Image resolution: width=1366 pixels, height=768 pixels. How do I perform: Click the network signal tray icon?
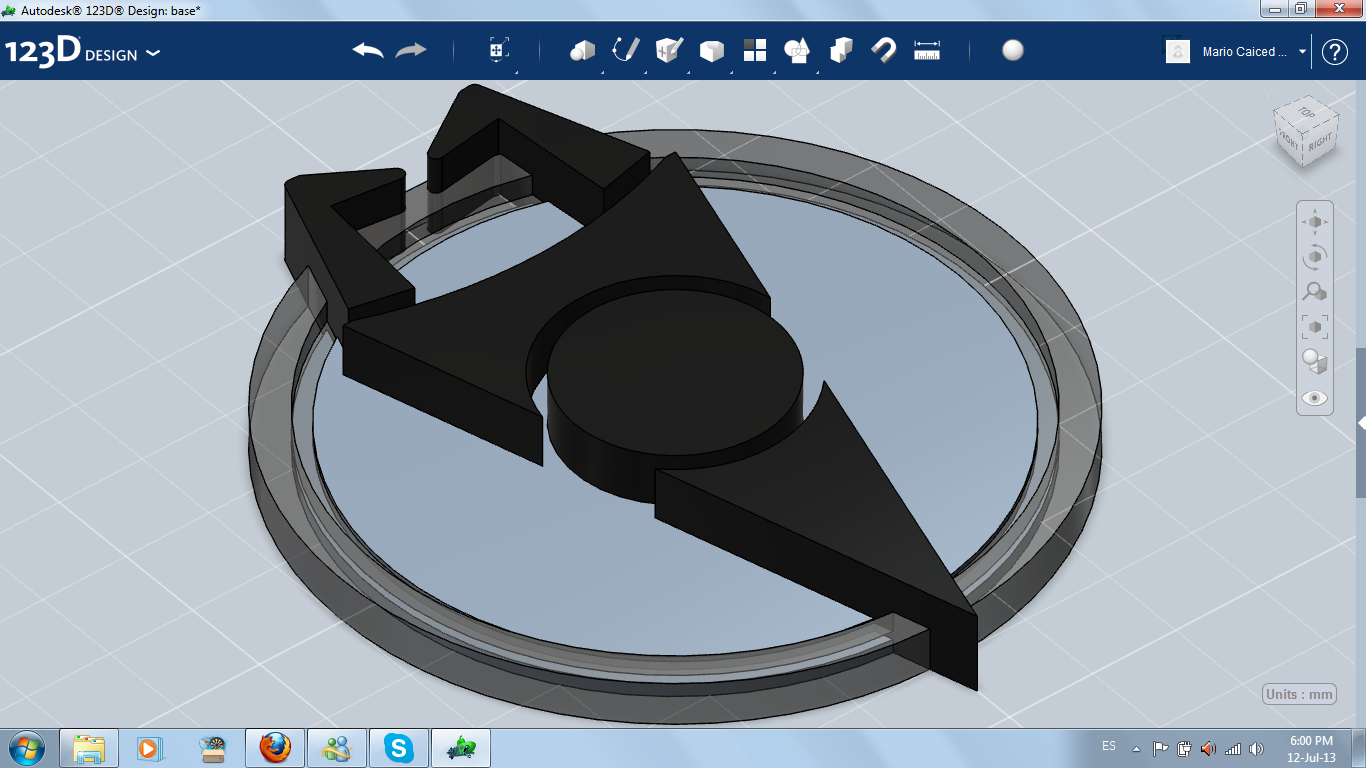tap(1233, 748)
